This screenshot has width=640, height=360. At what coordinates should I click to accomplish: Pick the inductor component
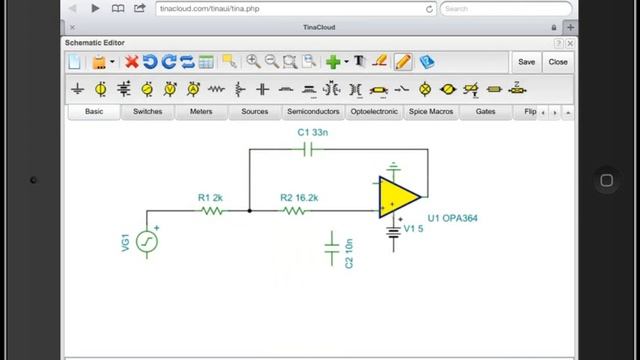pyautogui.click(x=286, y=89)
